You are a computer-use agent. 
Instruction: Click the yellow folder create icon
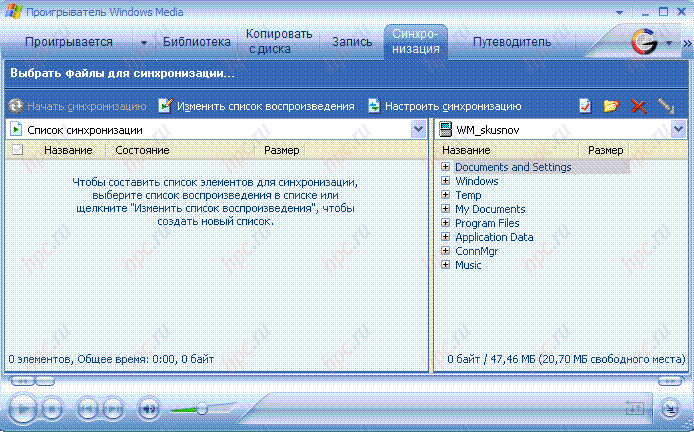(611, 106)
